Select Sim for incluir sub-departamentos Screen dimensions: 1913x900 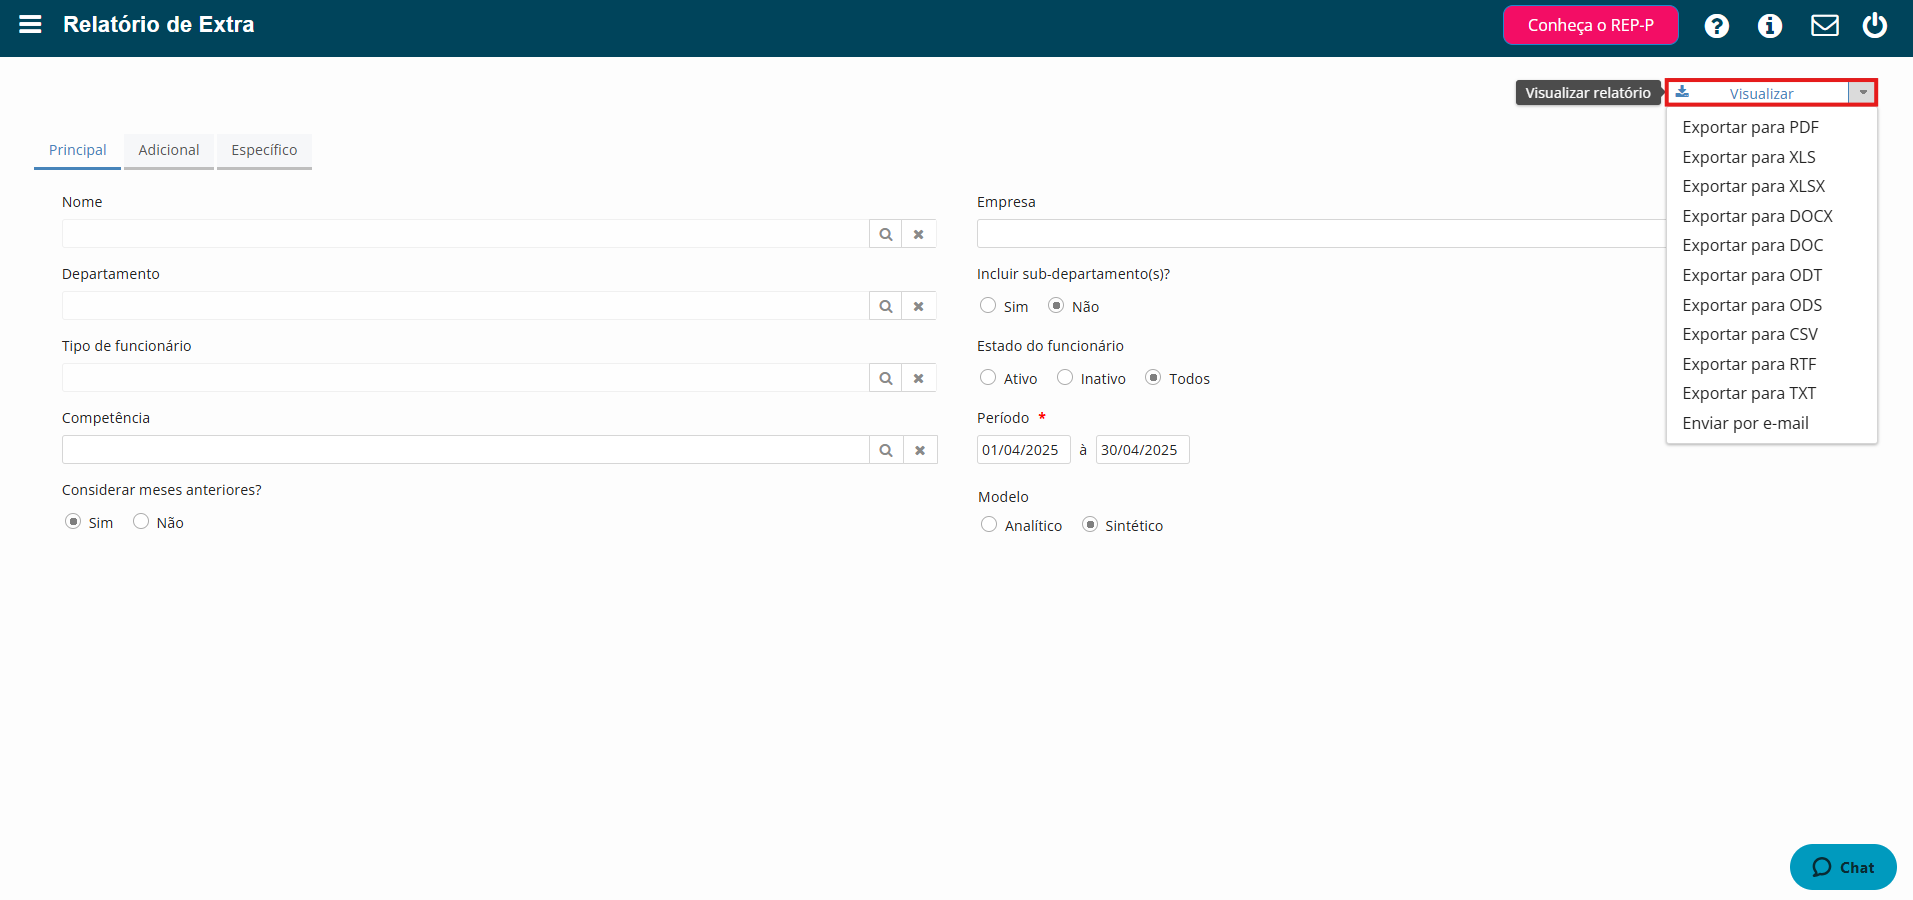[988, 305]
